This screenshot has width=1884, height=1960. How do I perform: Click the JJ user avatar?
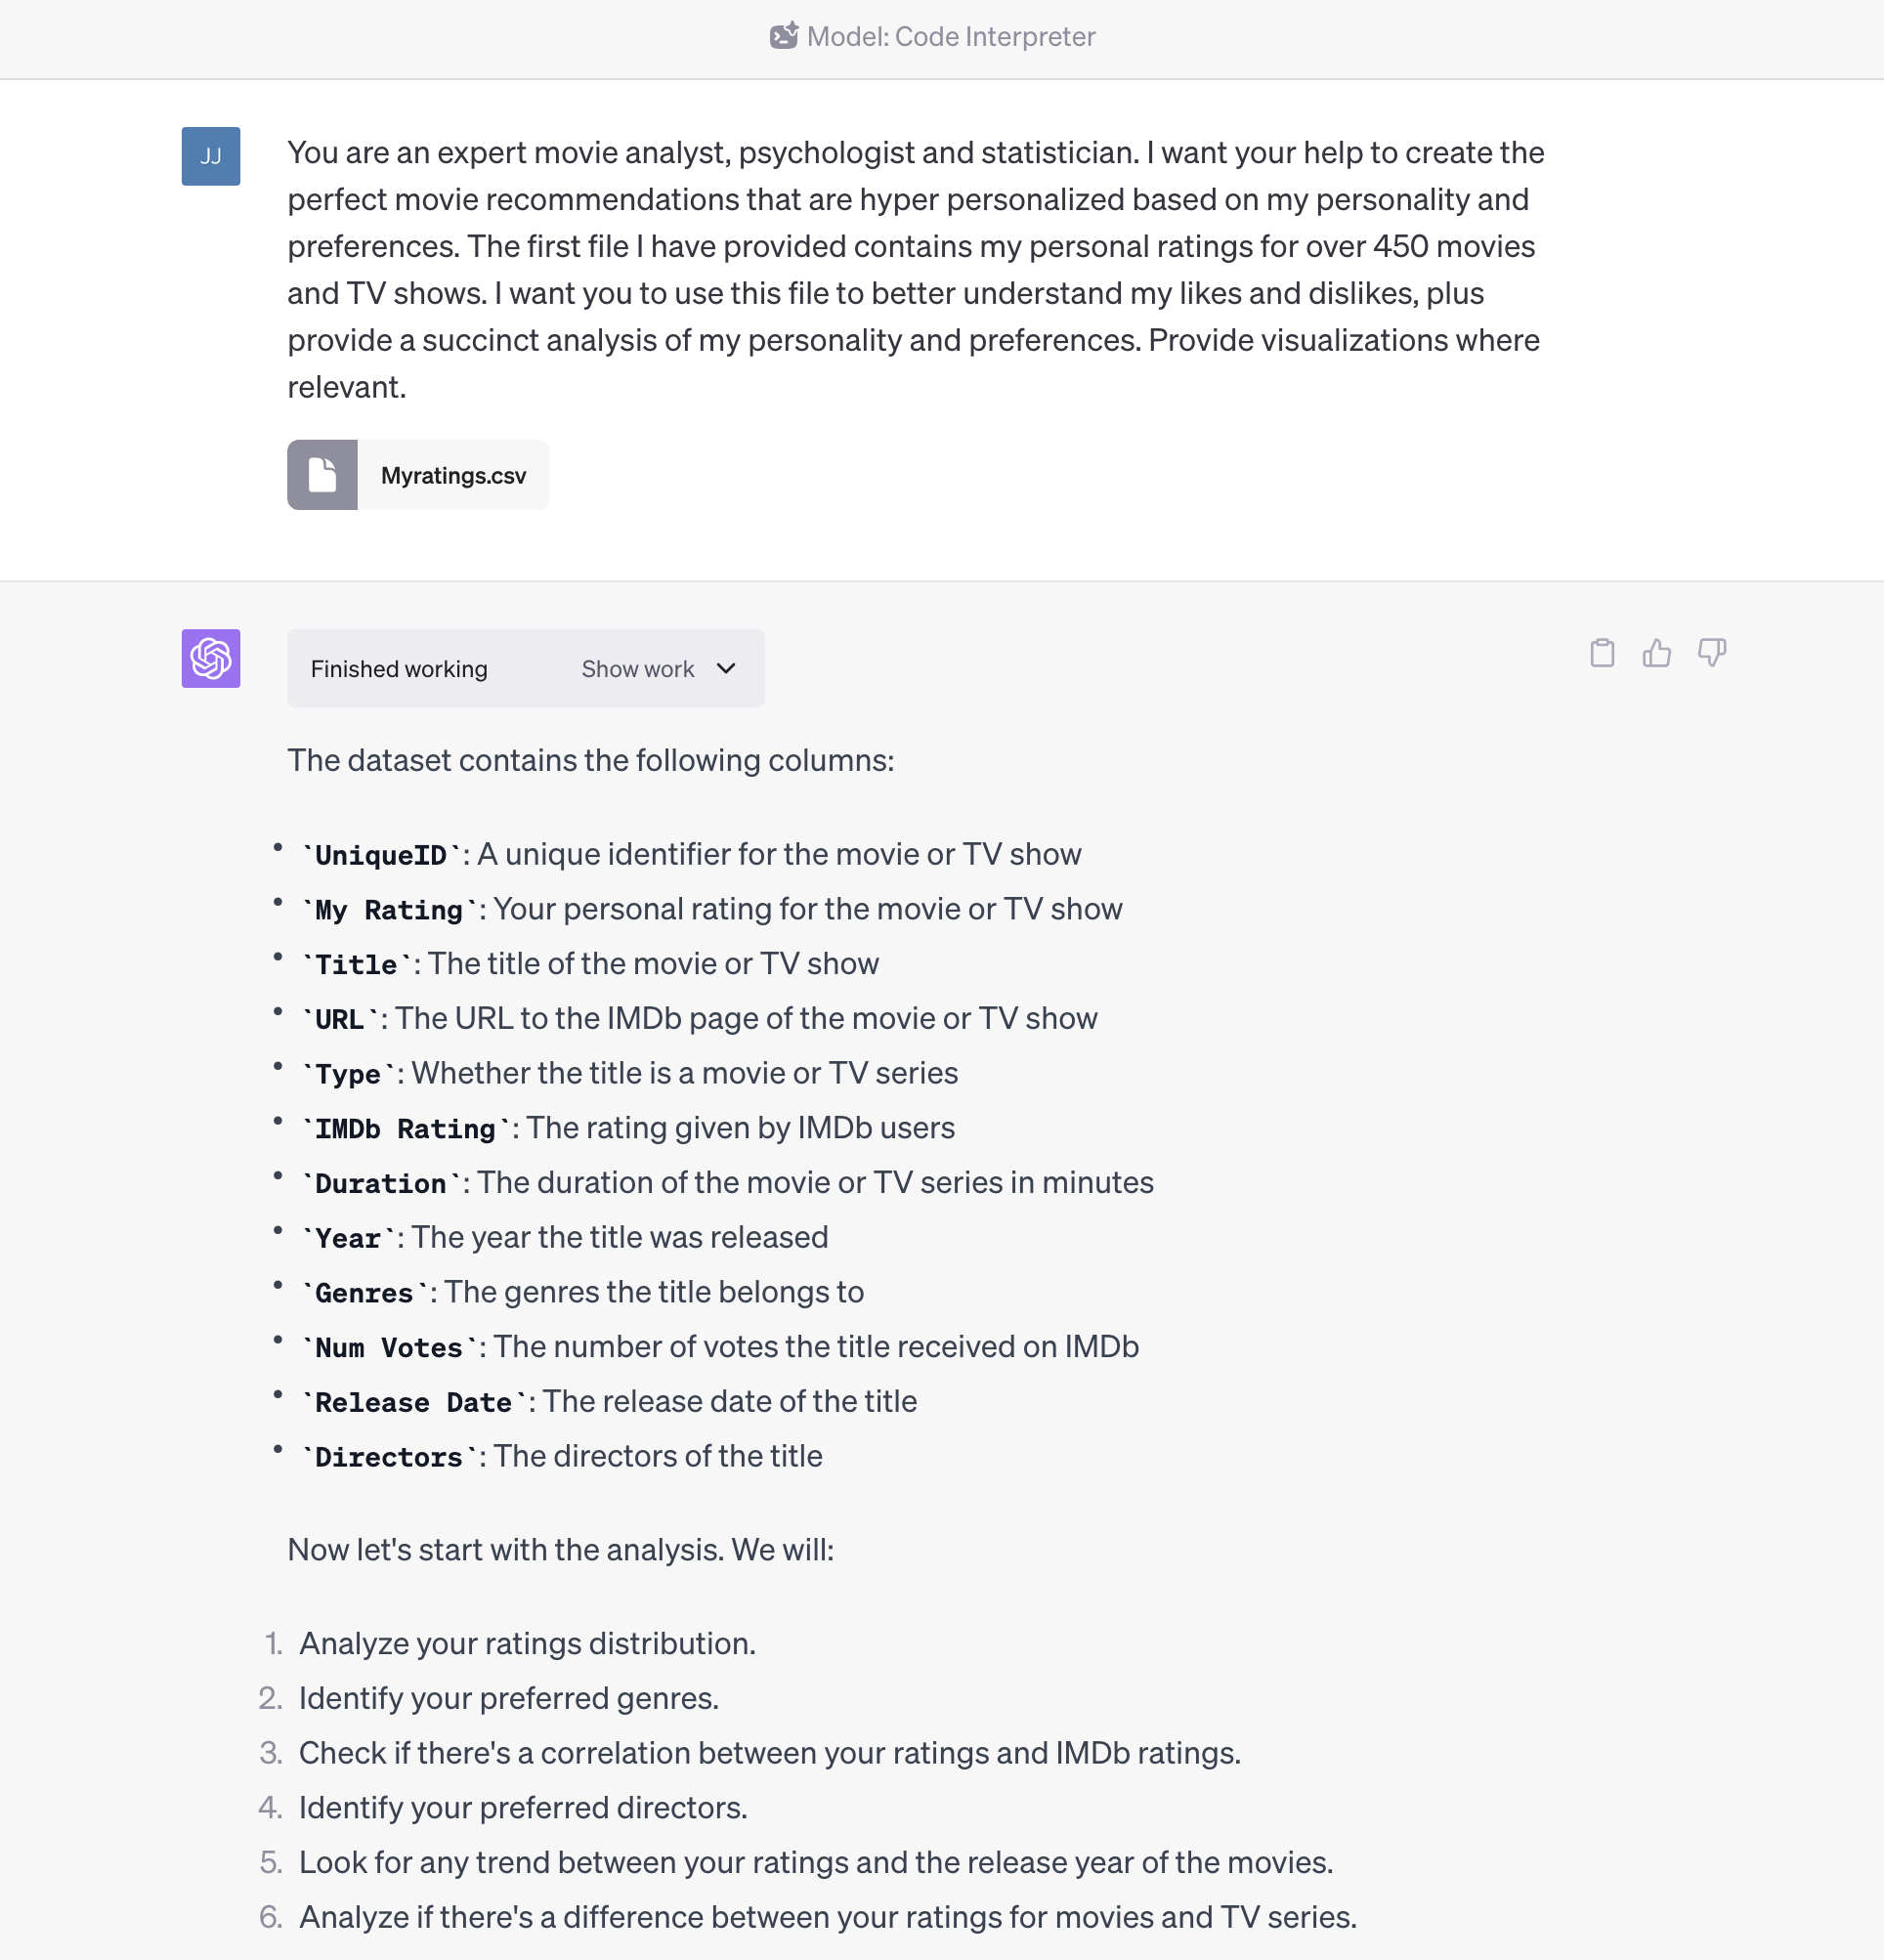pos(211,156)
